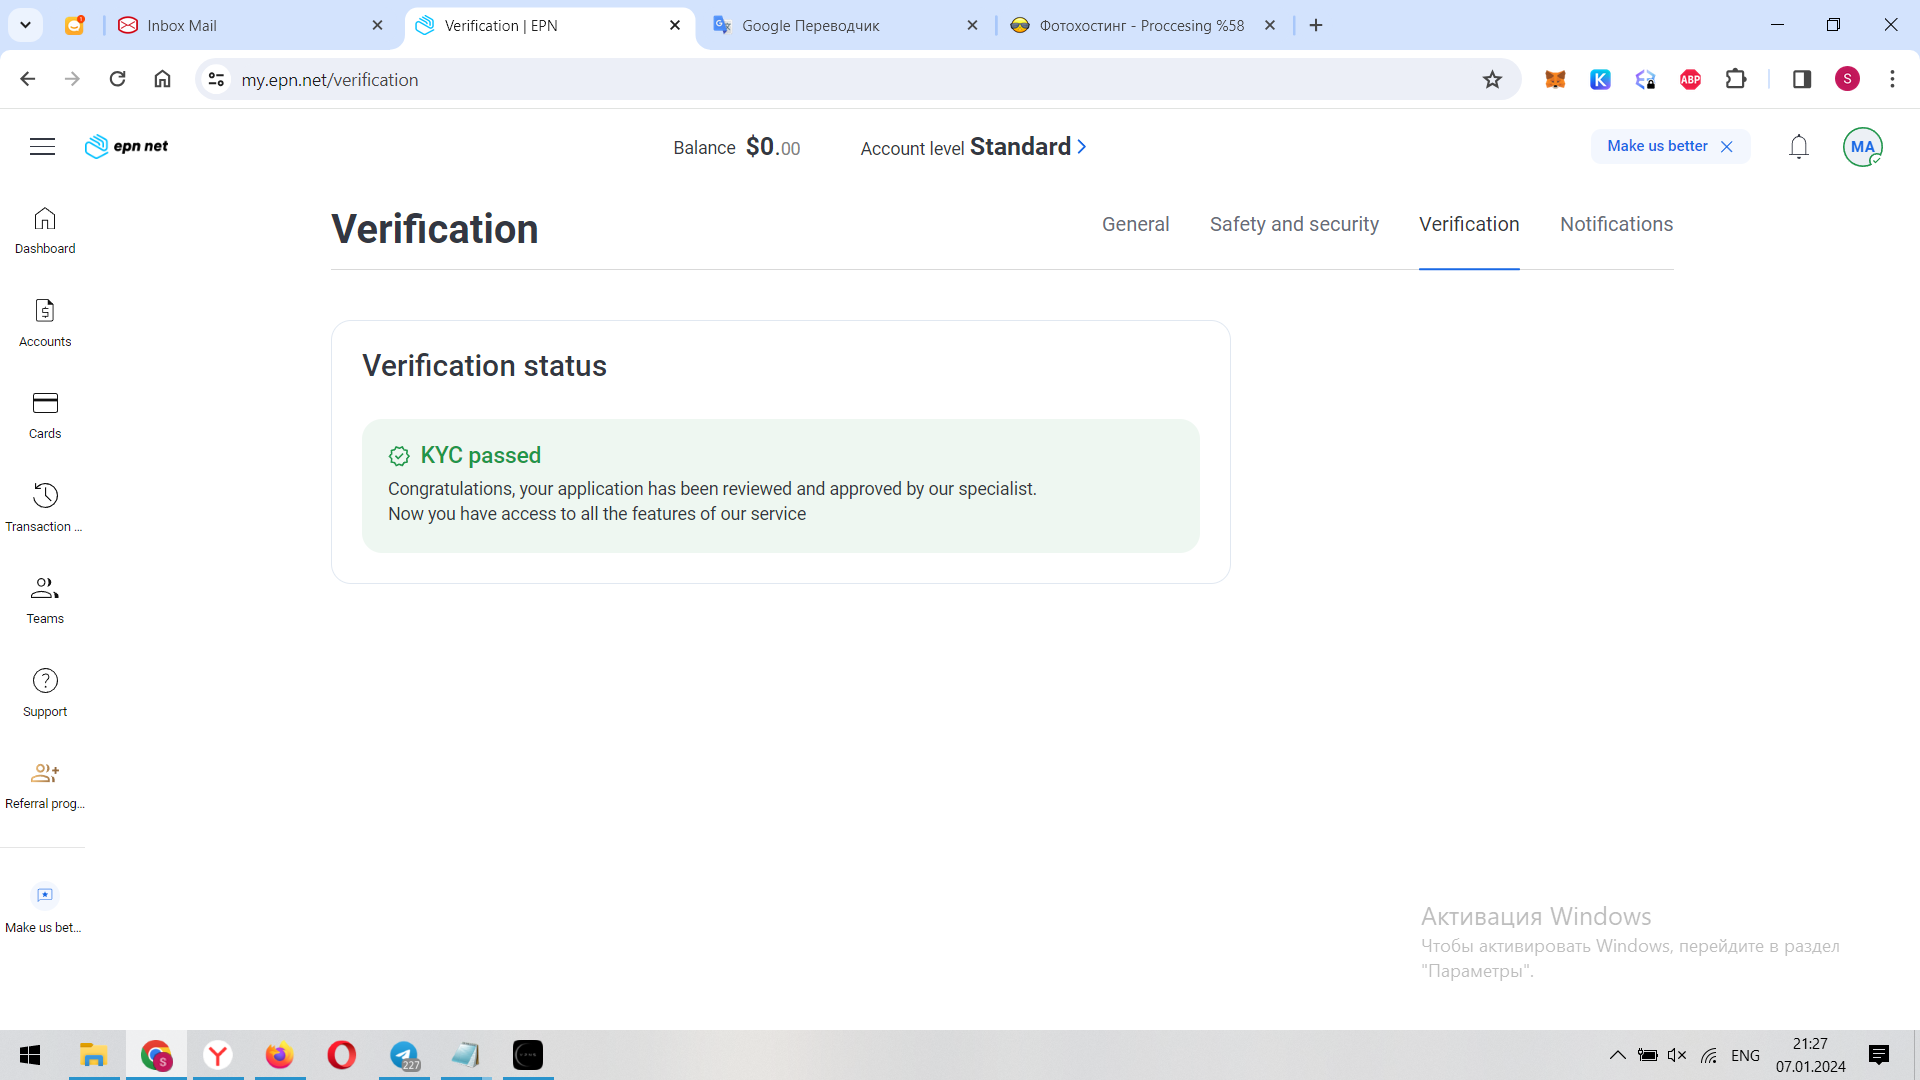This screenshot has height=1080, width=1920.
Task: Click the notifications bell icon
Action: pyautogui.click(x=1798, y=147)
